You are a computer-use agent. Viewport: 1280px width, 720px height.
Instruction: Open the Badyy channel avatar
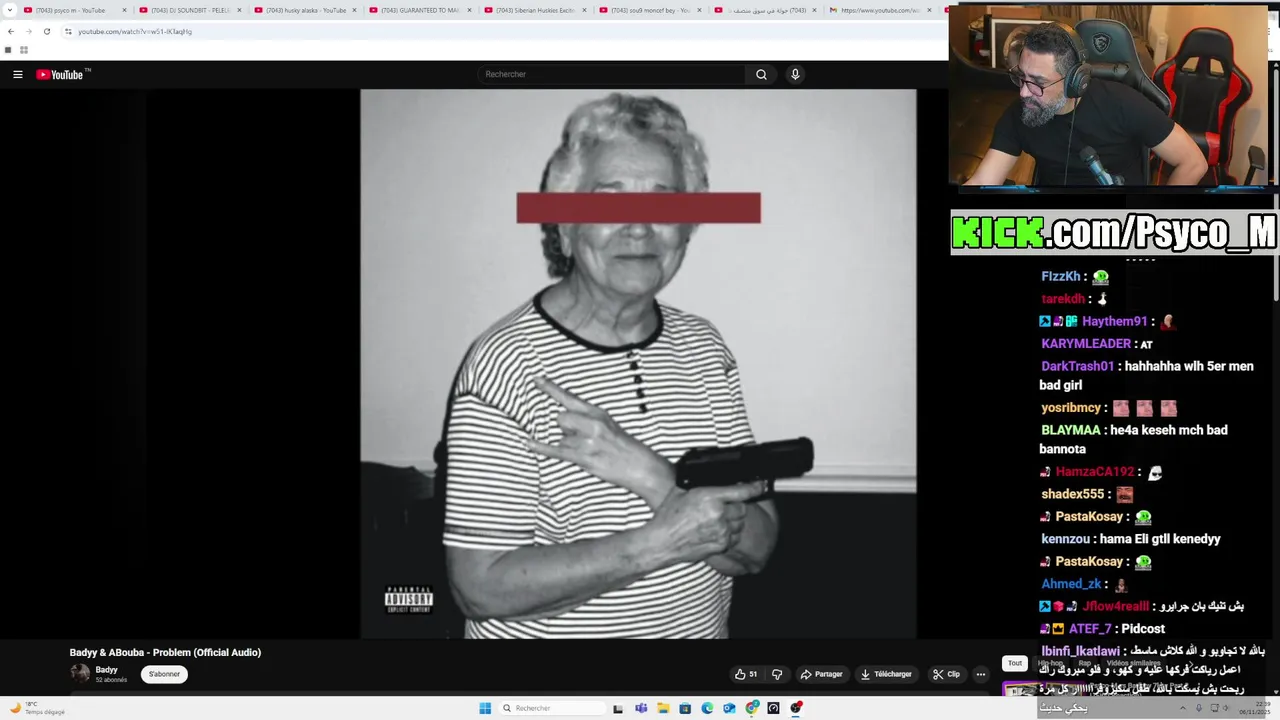pos(79,674)
